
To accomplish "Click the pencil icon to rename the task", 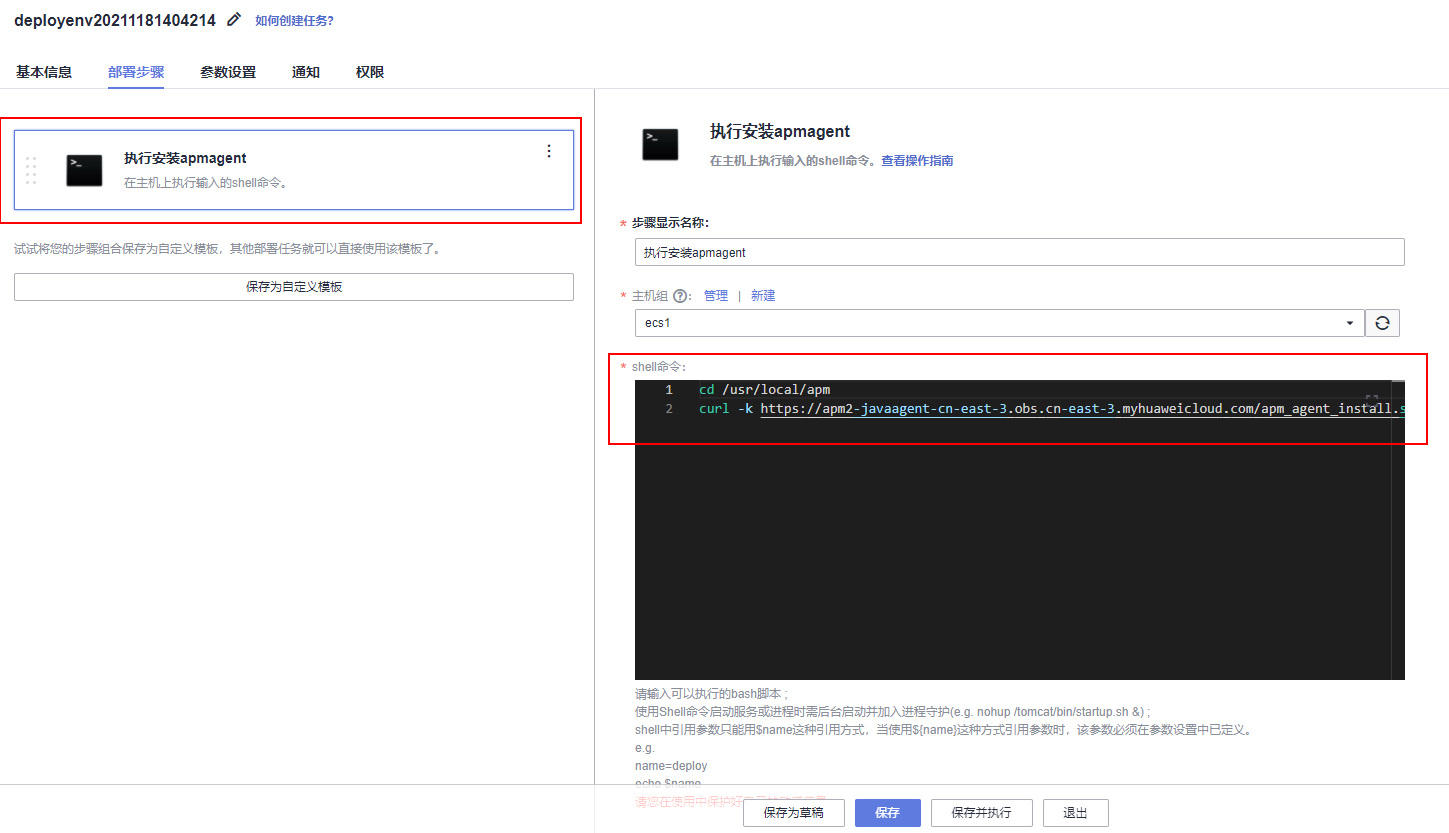I will 234,19.
